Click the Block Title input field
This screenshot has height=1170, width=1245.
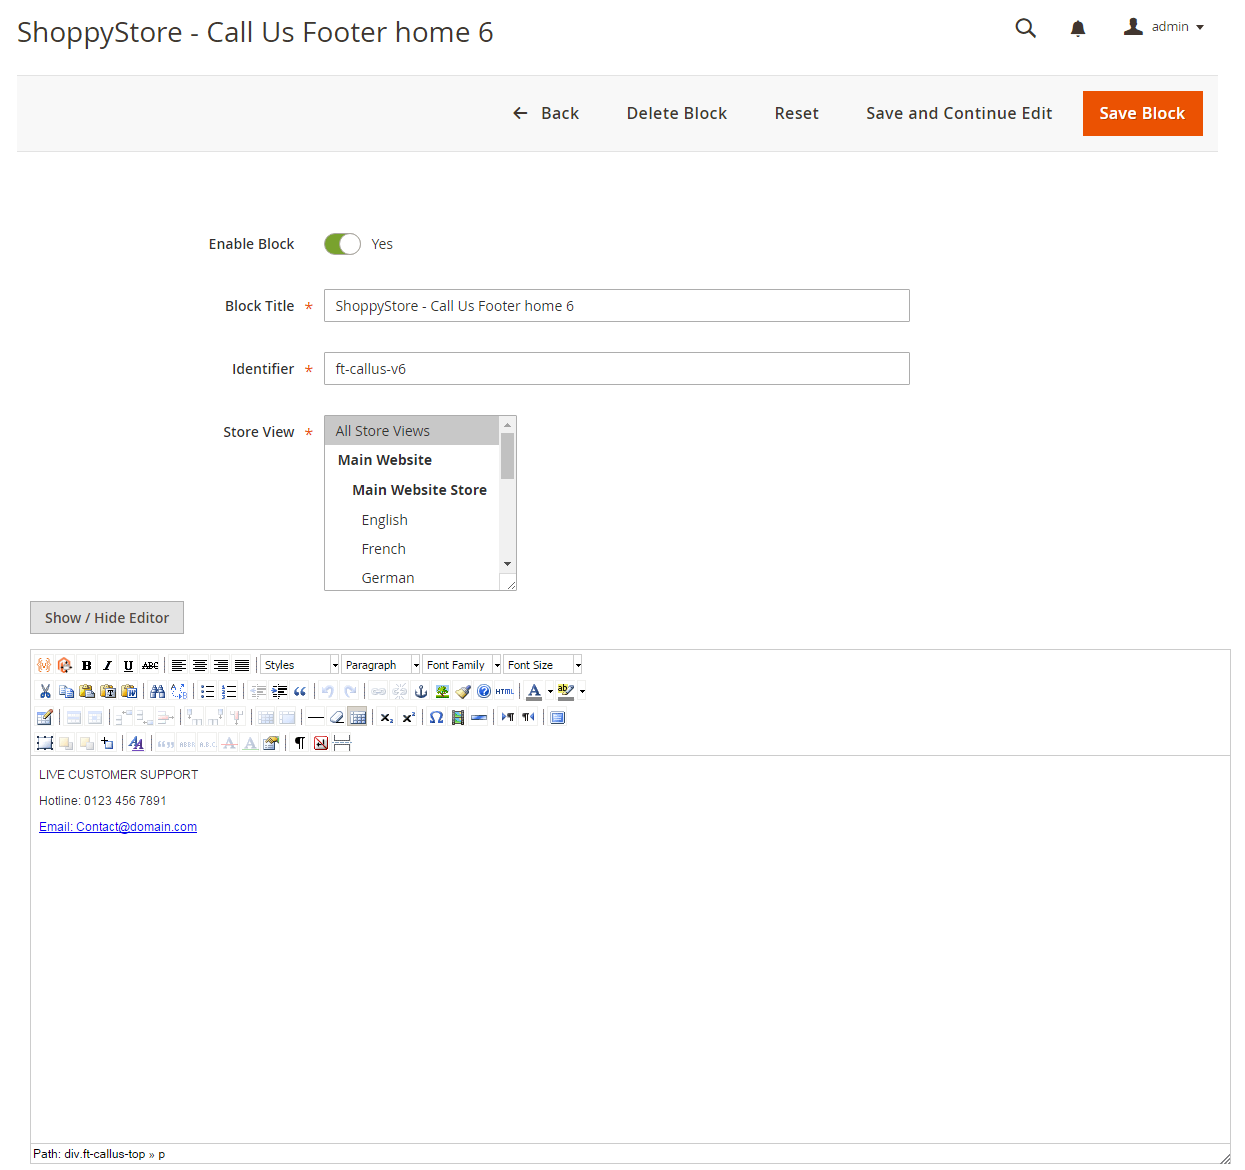617,306
